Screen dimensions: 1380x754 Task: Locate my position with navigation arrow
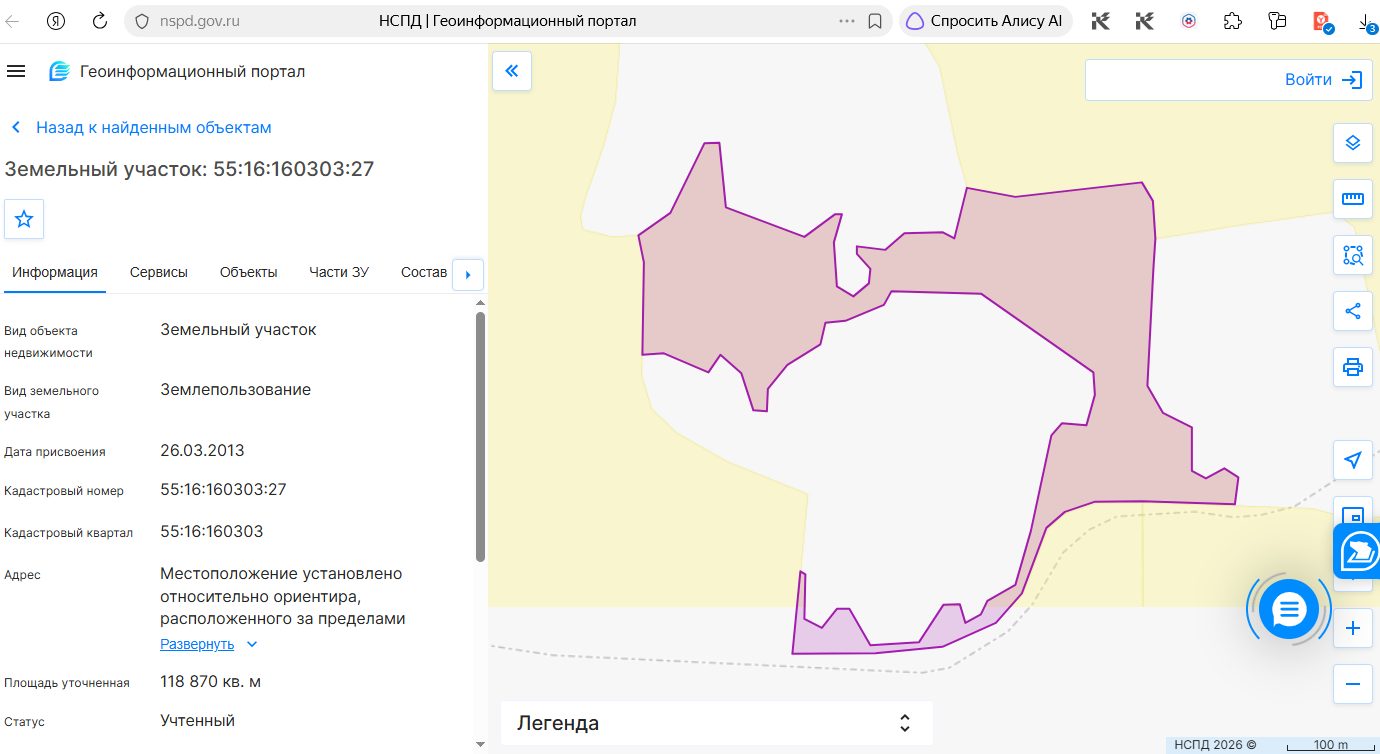tap(1353, 460)
